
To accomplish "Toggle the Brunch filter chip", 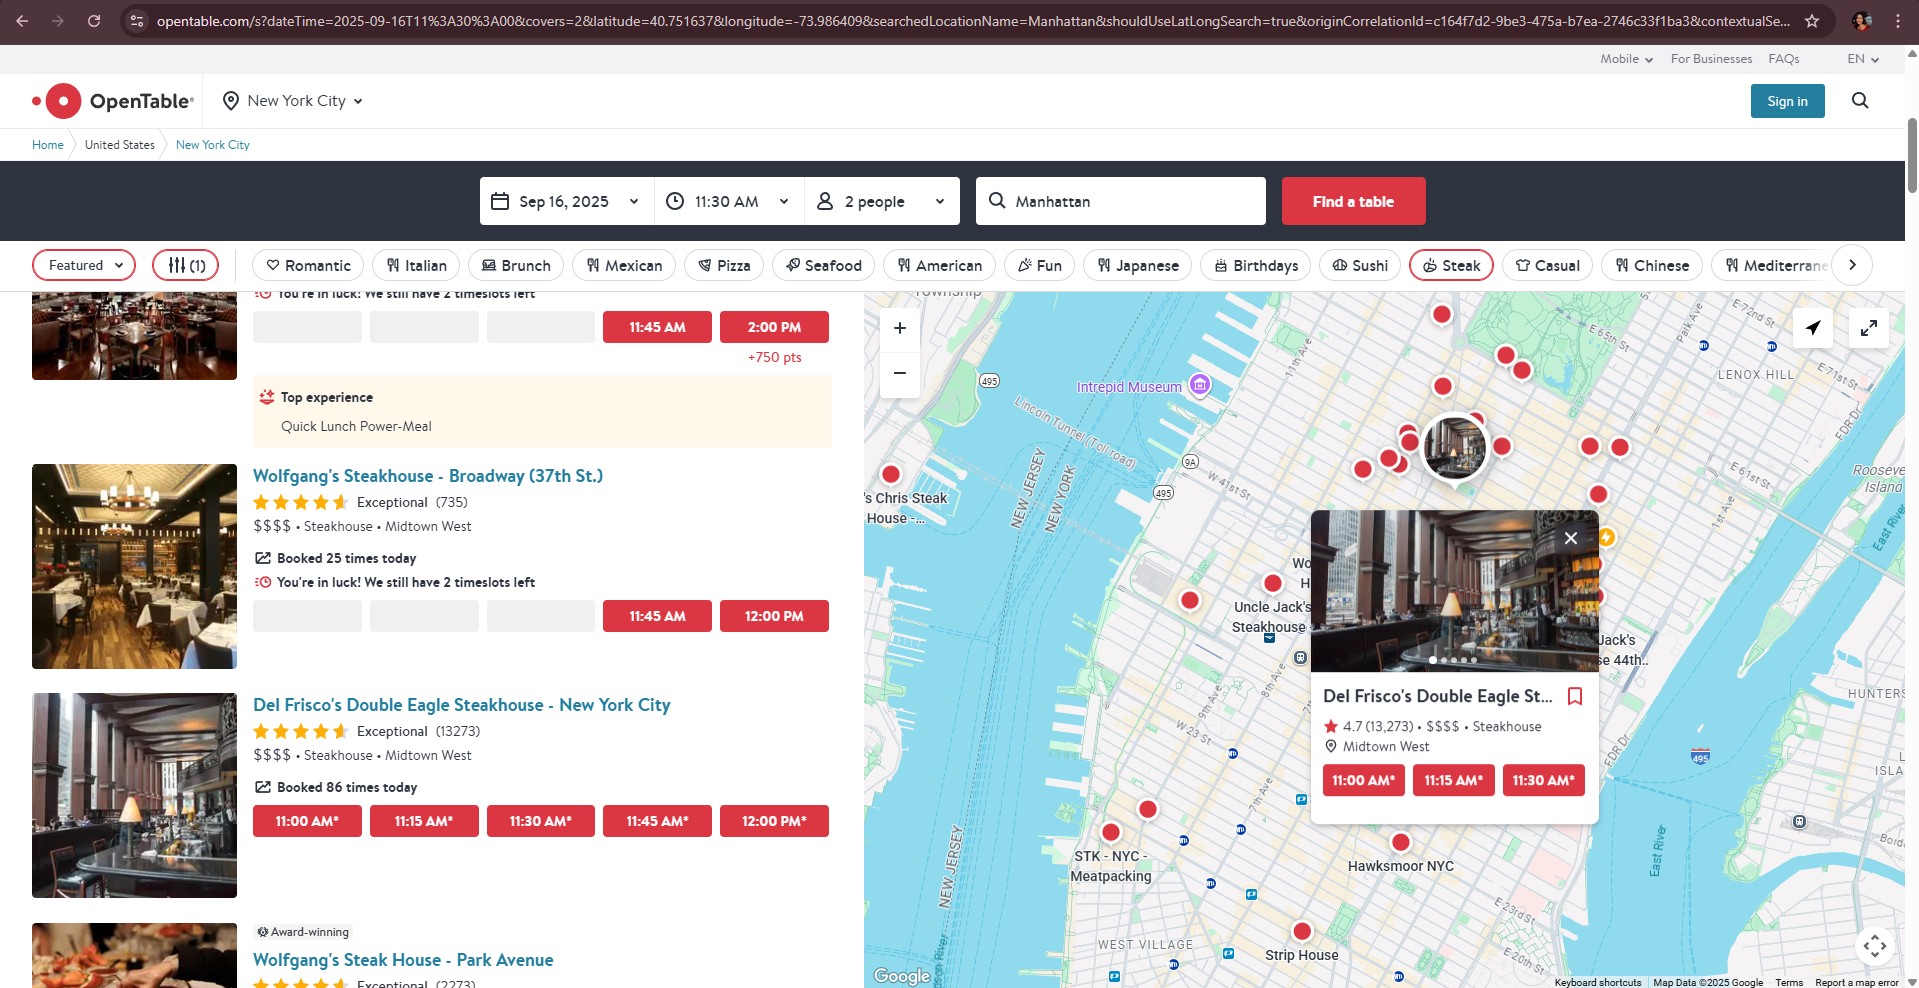I will pos(516,265).
